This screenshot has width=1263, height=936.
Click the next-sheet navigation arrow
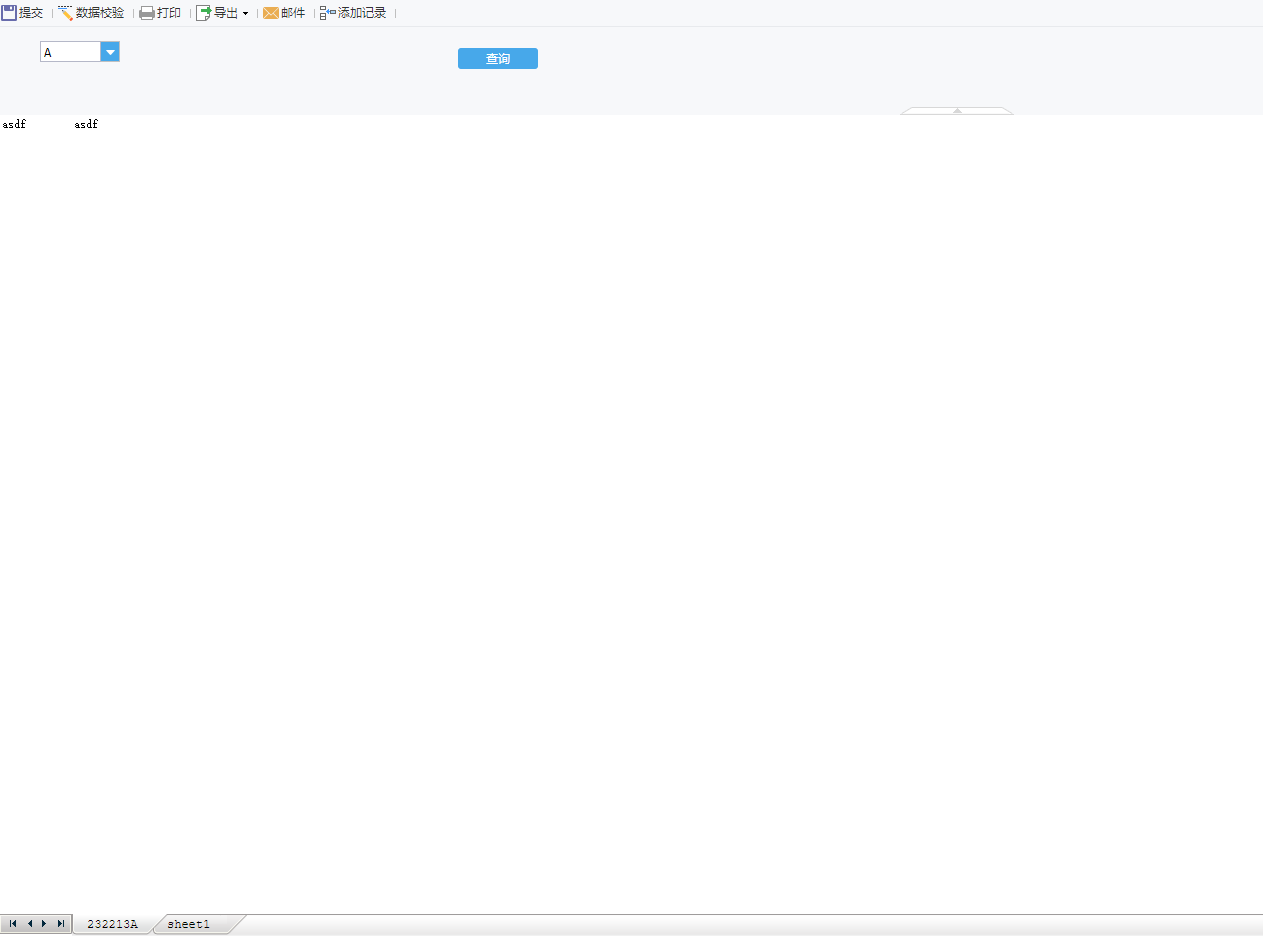[44, 923]
